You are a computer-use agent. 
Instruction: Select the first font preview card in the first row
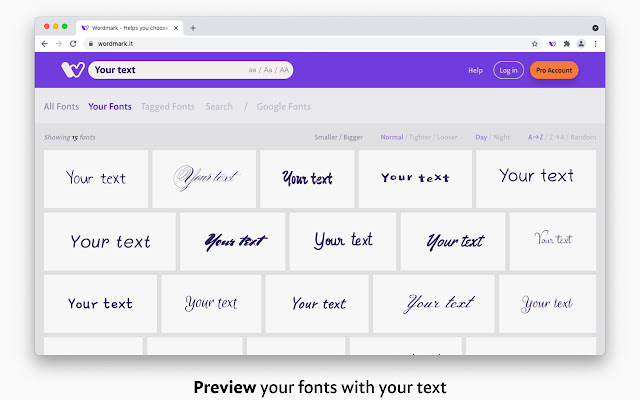[96, 179]
